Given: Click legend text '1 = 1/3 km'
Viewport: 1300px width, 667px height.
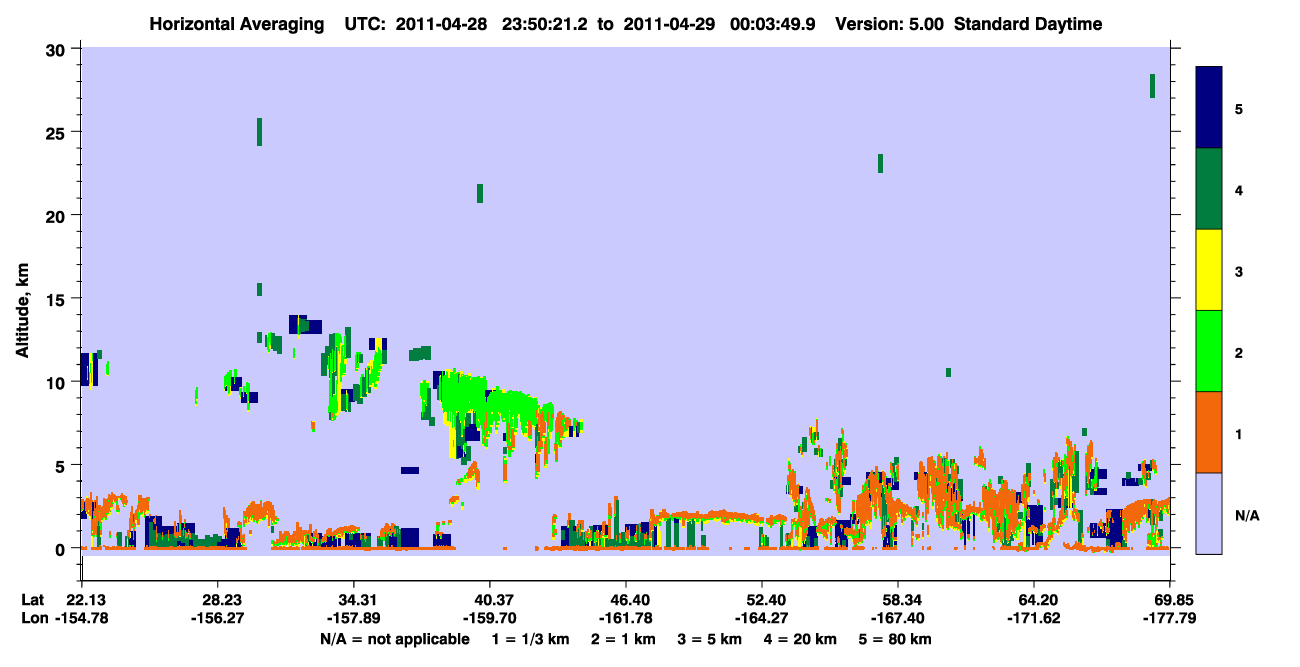Looking at the screenshot, I should coord(531,639).
